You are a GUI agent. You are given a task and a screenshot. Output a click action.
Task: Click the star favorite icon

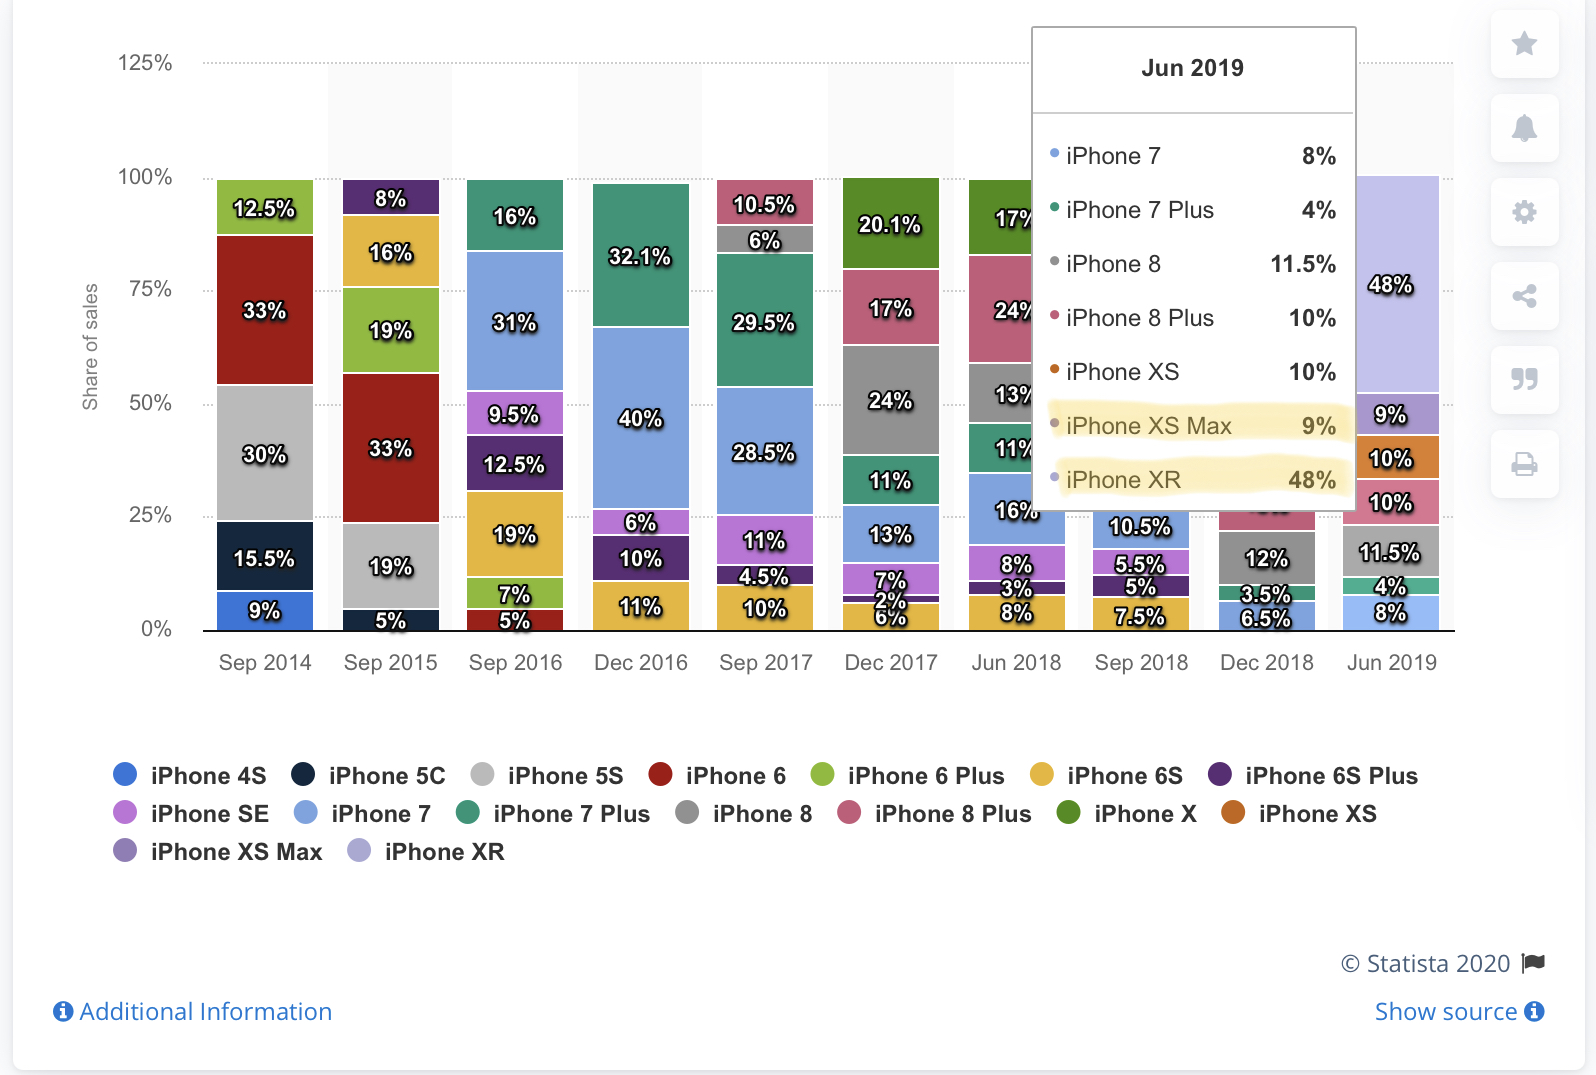pos(1524,44)
